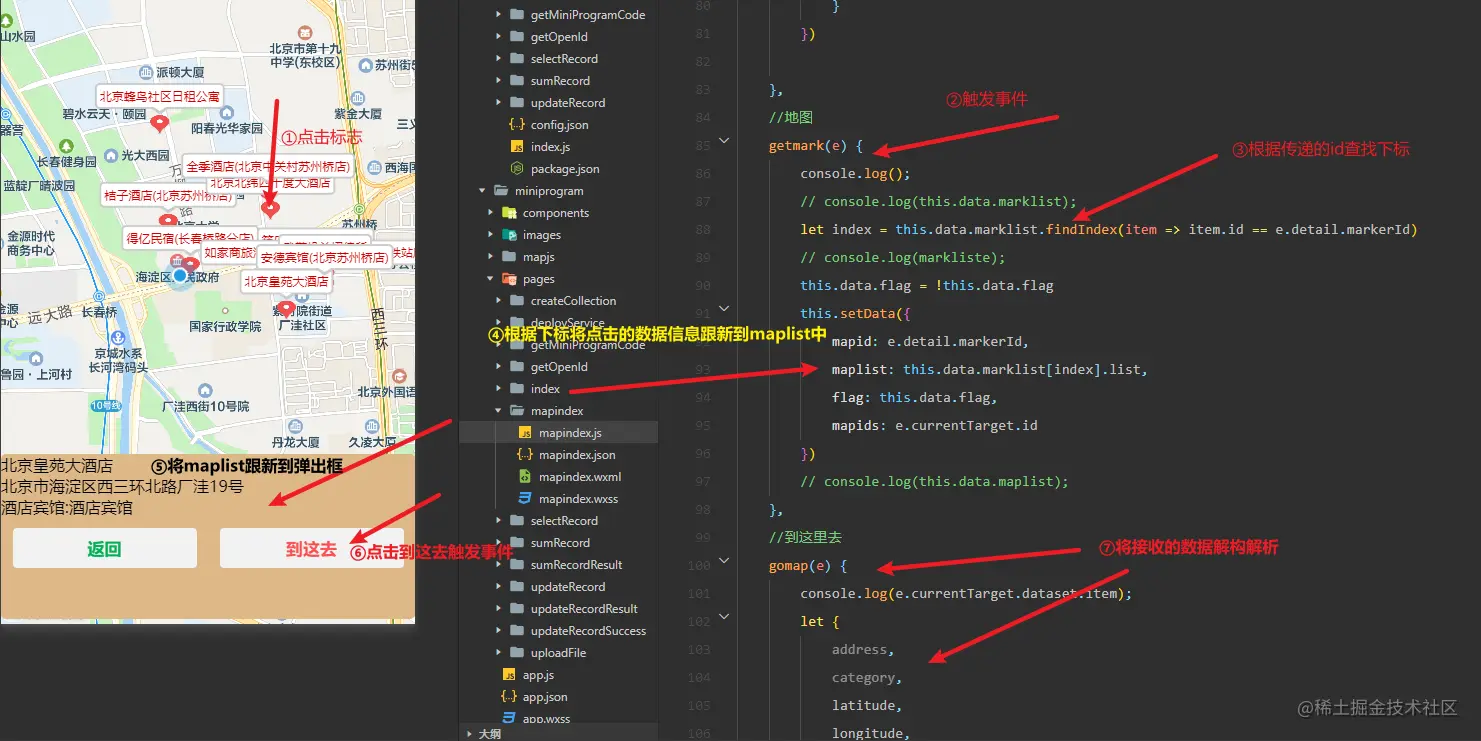Expand the uploadFile folder
1481x741 pixels.
[498, 653]
